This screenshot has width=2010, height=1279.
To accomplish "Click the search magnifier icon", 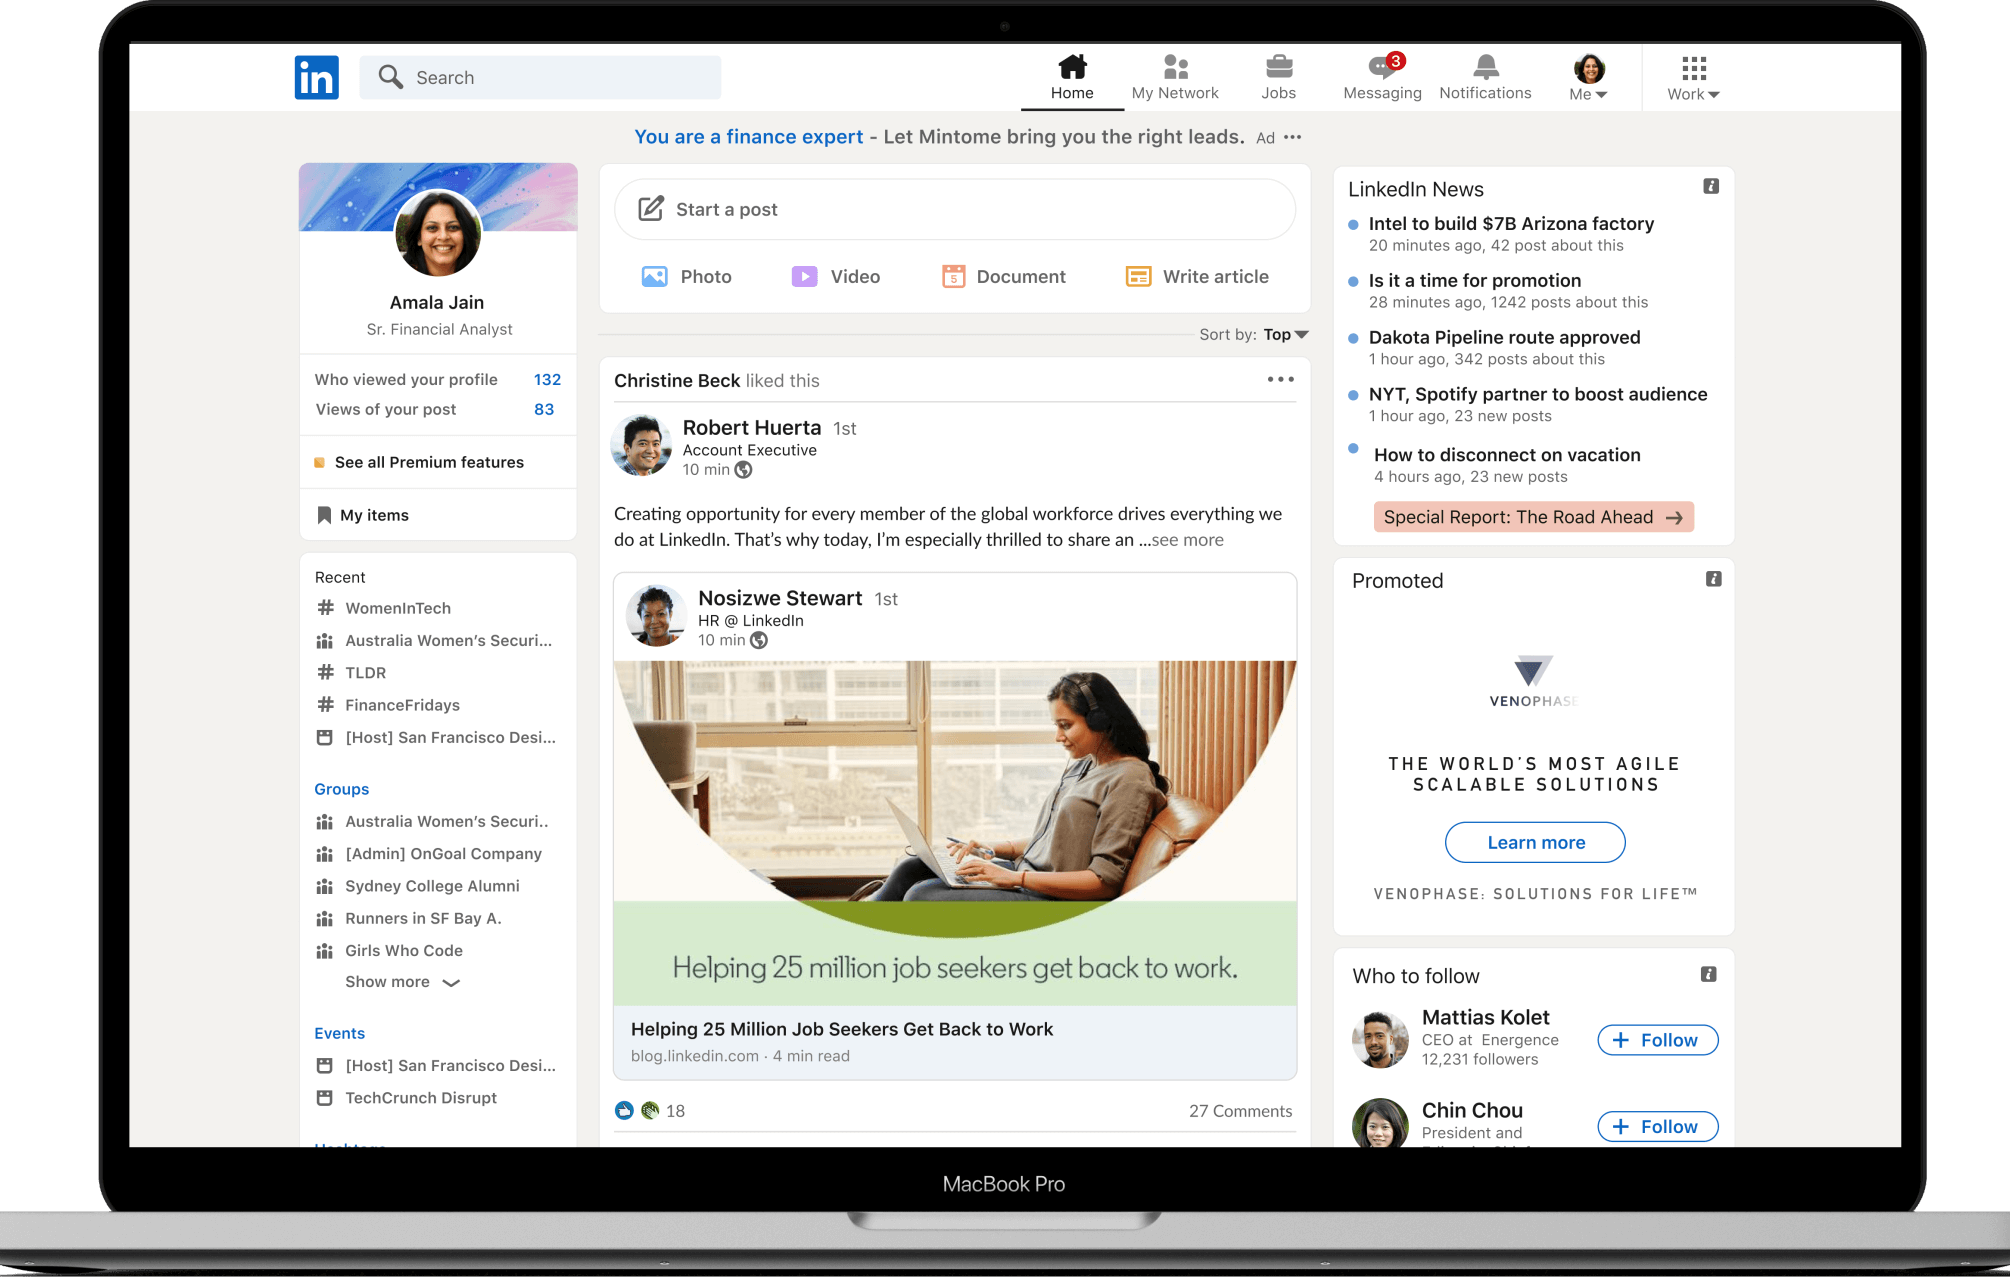I will [390, 77].
